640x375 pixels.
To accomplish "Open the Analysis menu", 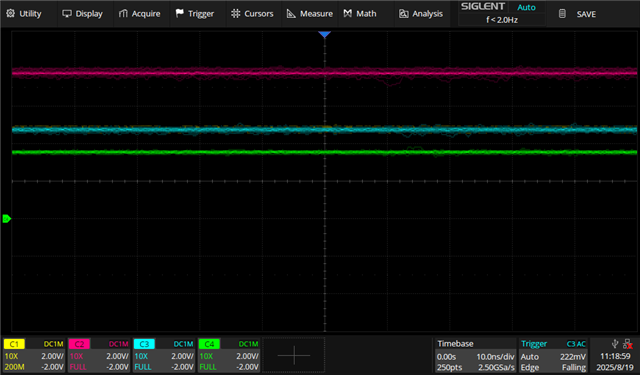I will point(421,13).
